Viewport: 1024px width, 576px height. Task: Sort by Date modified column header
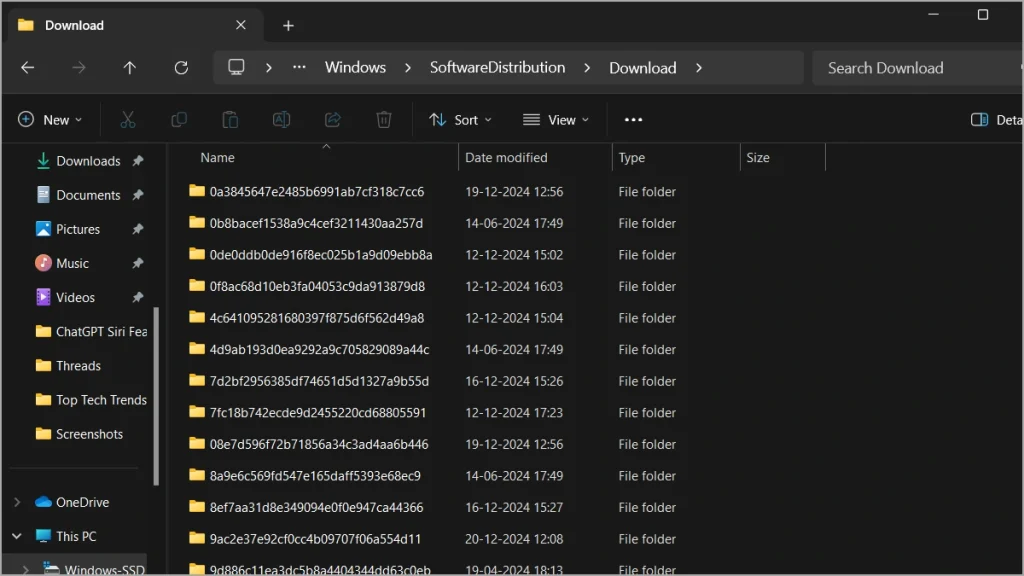pyautogui.click(x=506, y=158)
